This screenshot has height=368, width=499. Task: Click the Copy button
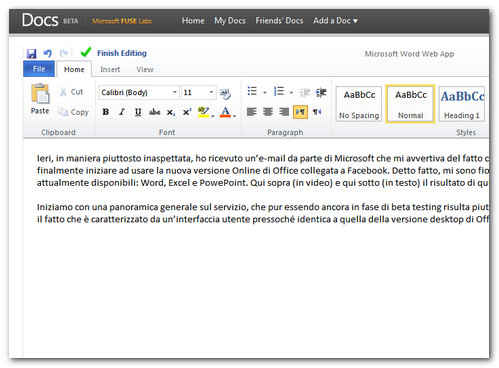coord(73,112)
